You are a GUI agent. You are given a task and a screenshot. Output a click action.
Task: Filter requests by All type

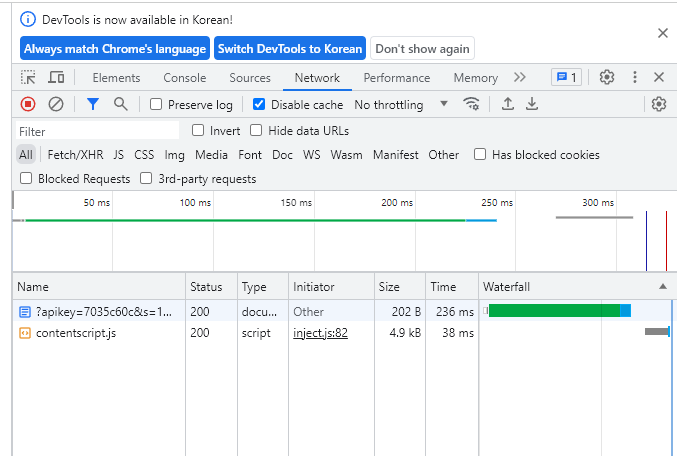tap(26, 155)
